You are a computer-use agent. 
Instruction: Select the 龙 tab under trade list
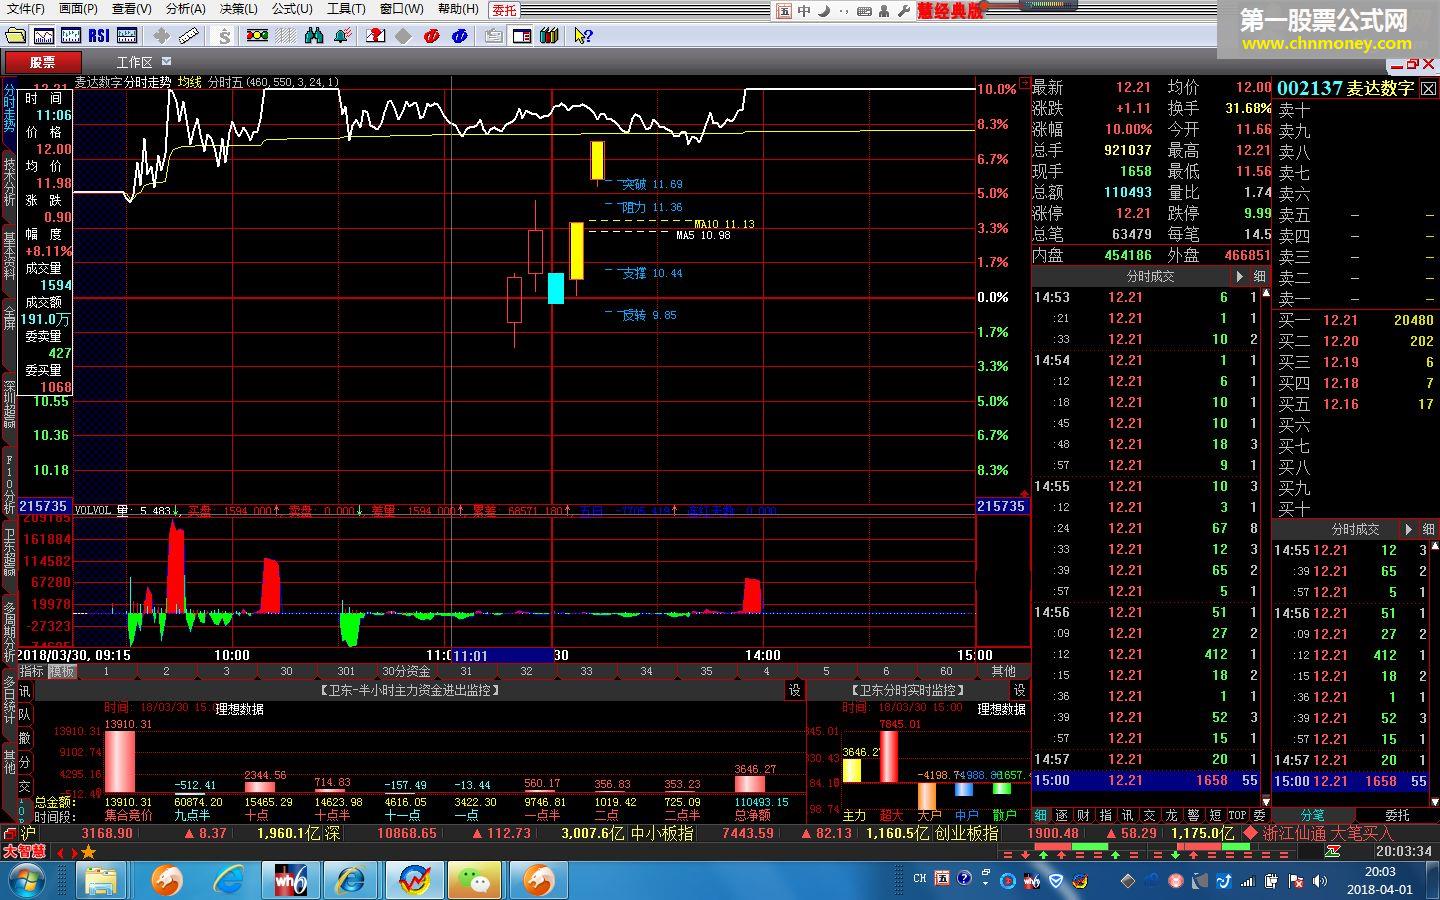[x=1172, y=815]
